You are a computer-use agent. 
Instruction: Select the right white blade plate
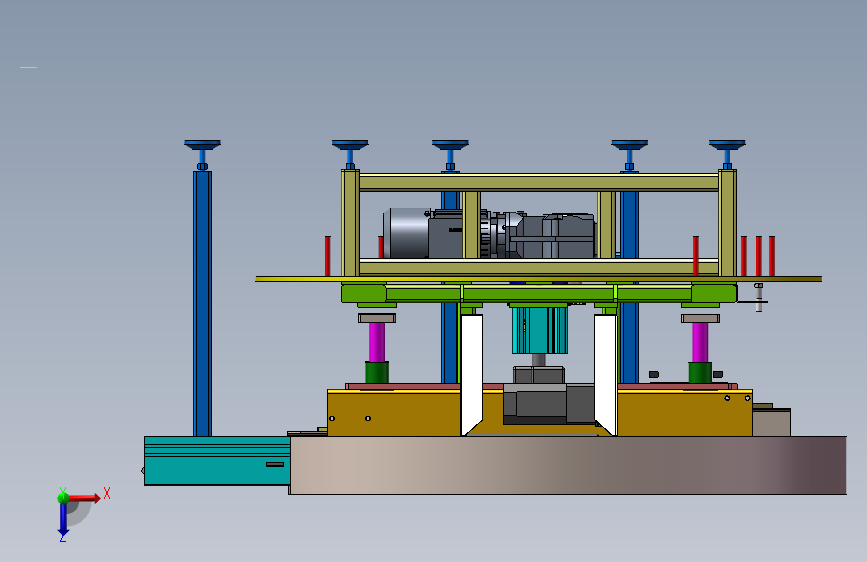(605, 374)
